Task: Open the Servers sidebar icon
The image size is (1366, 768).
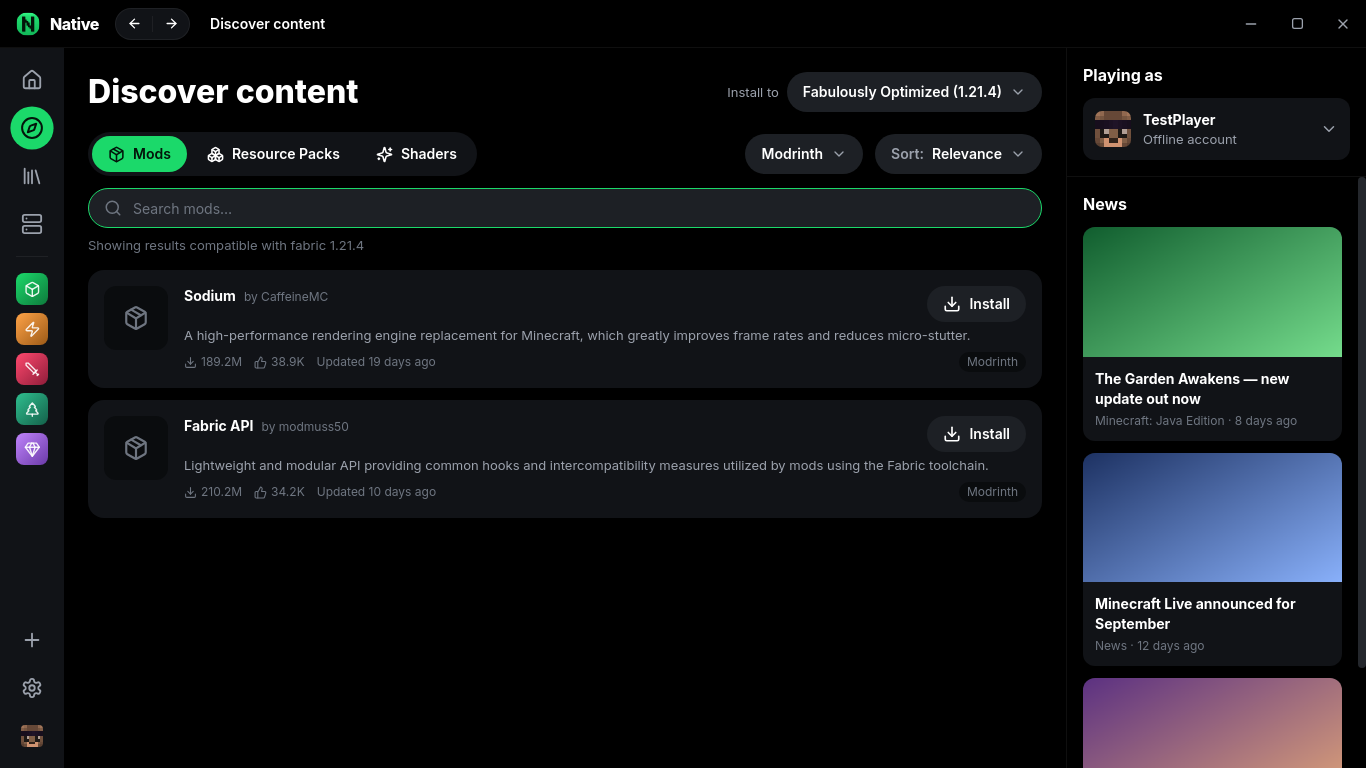Action: tap(32, 224)
